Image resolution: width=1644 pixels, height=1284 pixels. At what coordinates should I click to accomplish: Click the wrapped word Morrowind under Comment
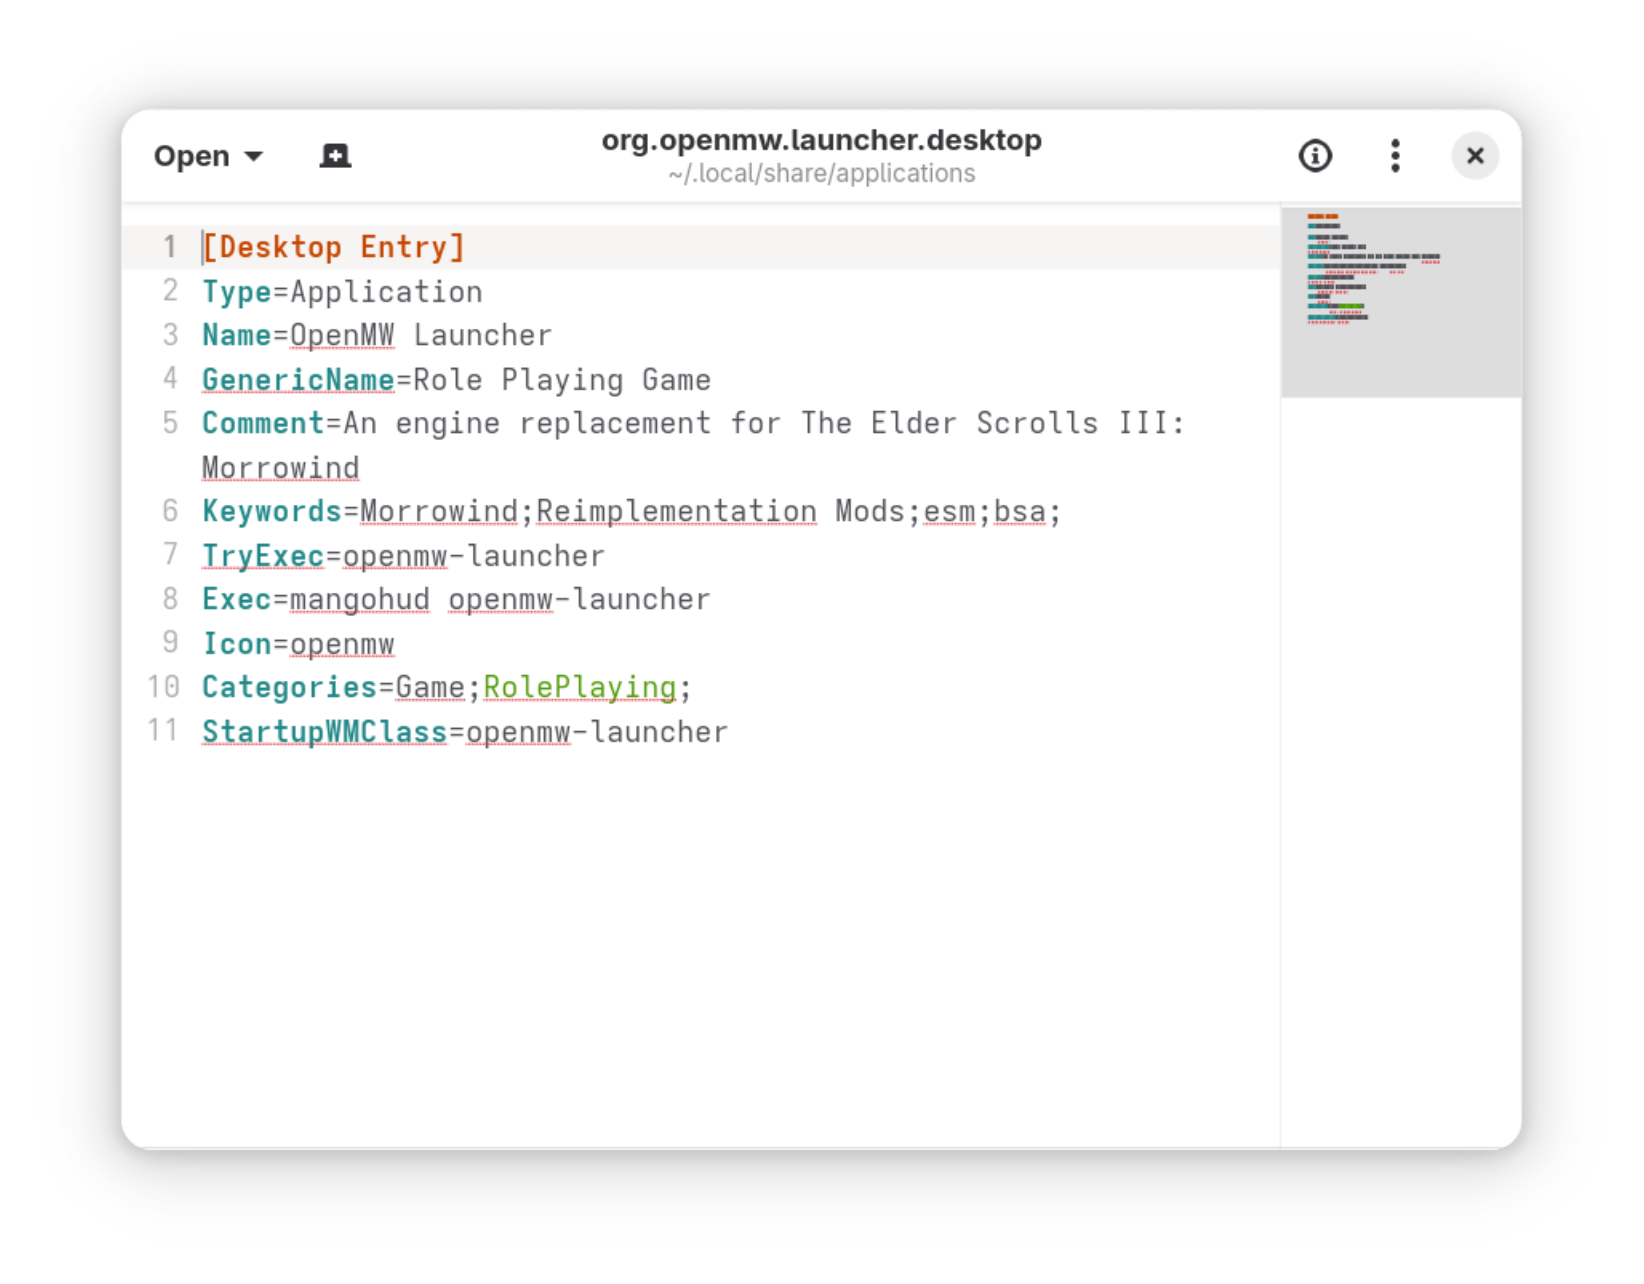(x=280, y=468)
